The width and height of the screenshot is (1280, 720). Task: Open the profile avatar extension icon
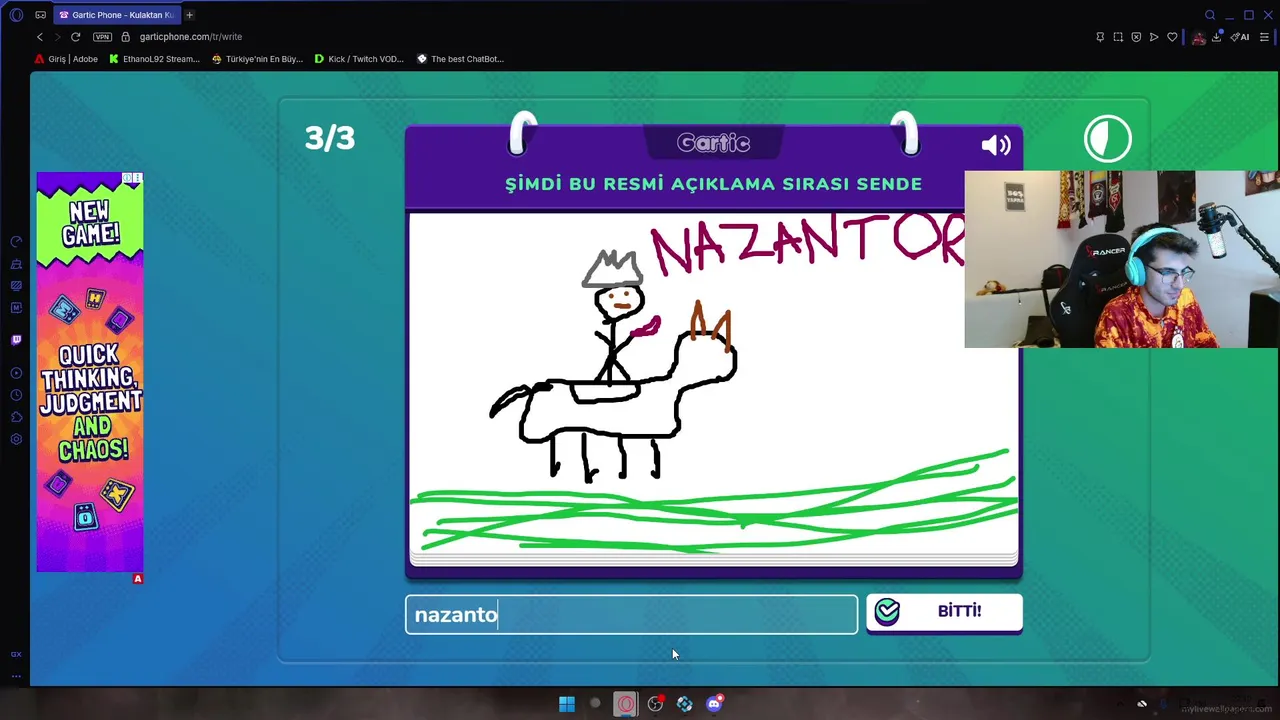1198,38
